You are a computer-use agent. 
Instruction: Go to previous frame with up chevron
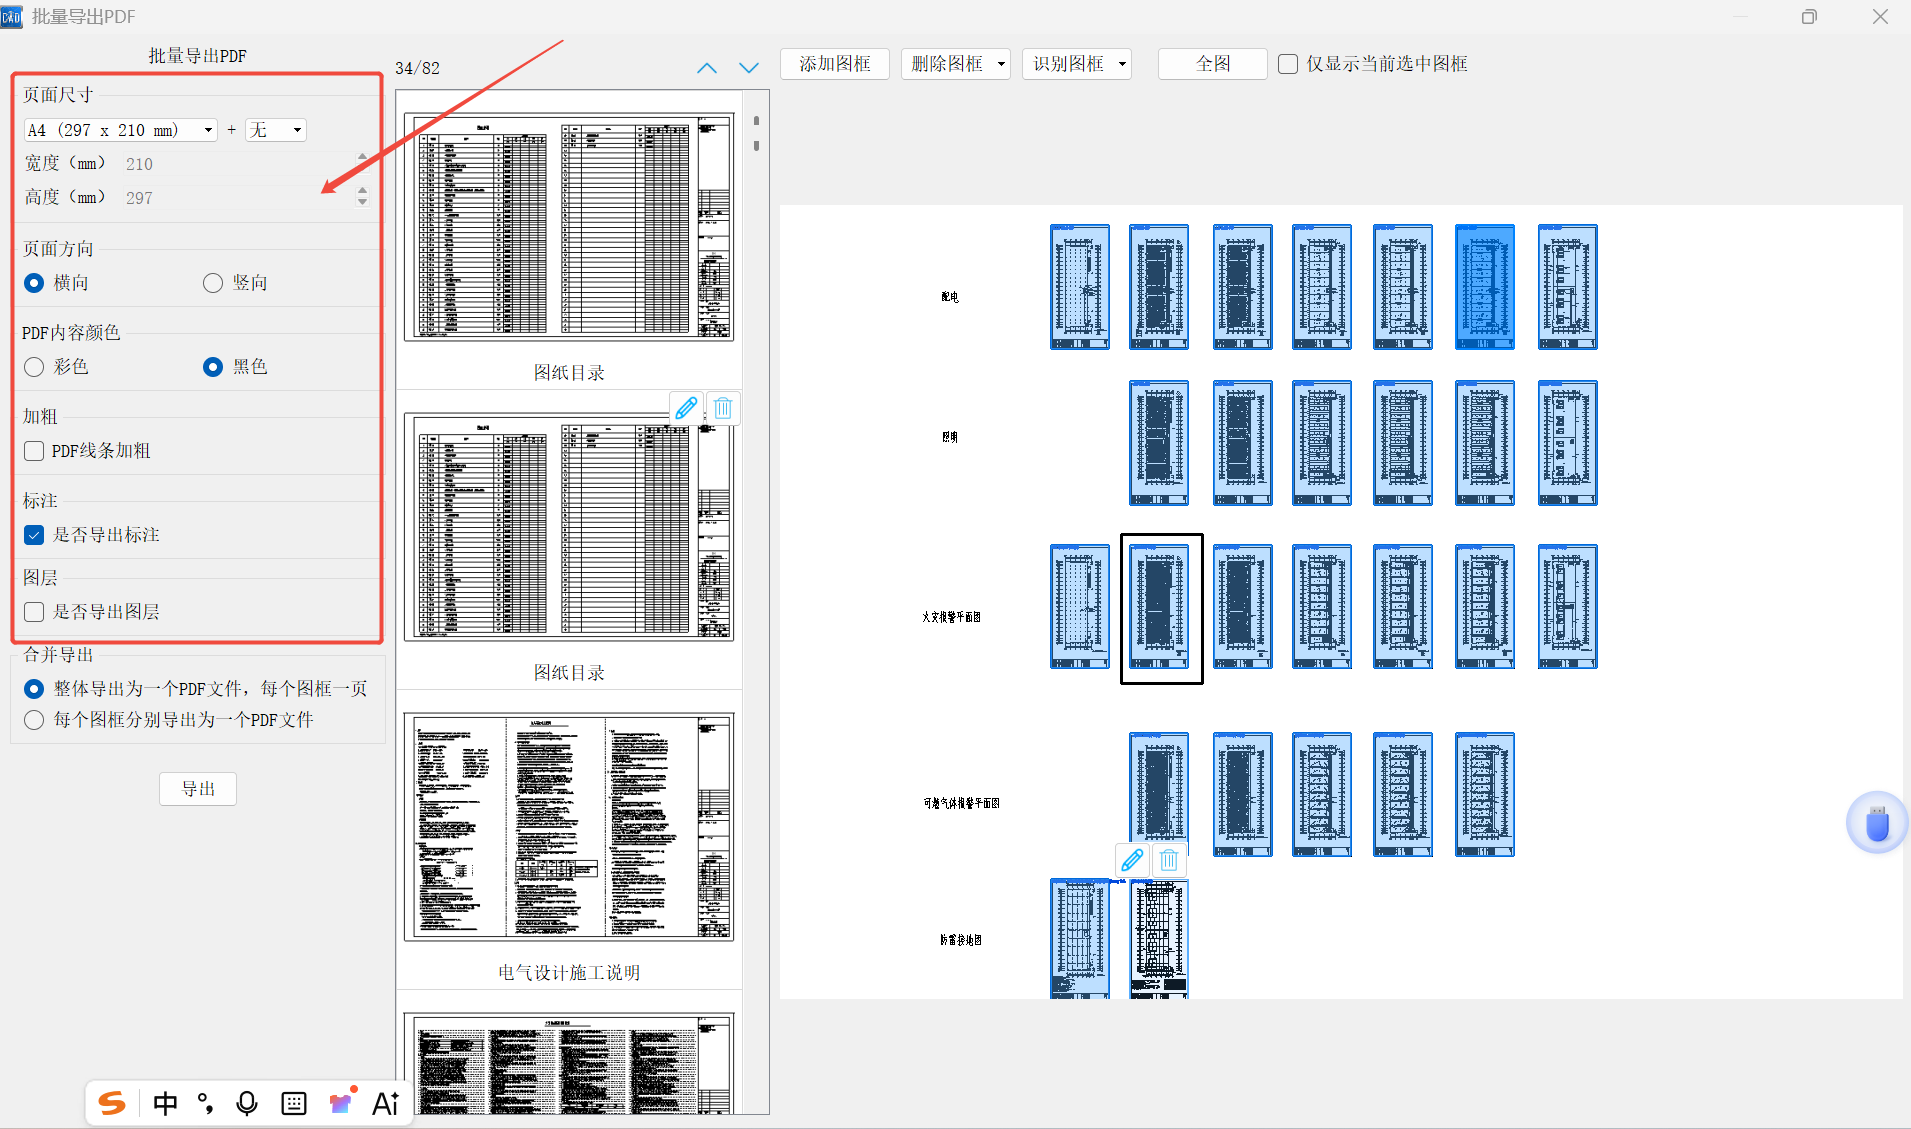(707, 68)
